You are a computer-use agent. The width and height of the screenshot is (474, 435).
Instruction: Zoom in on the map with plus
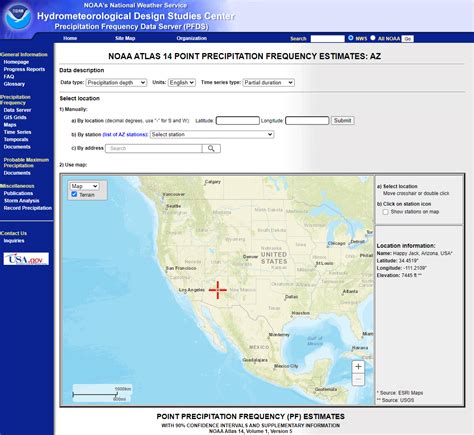[x=358, y=367]
